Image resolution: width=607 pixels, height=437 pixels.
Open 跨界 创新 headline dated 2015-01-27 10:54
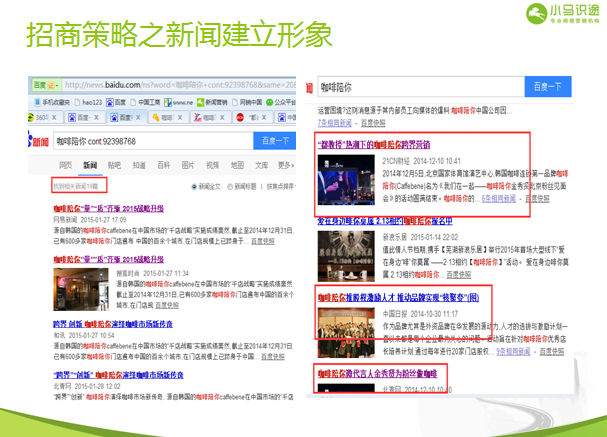pyautogui.click(x=113, y=324)
